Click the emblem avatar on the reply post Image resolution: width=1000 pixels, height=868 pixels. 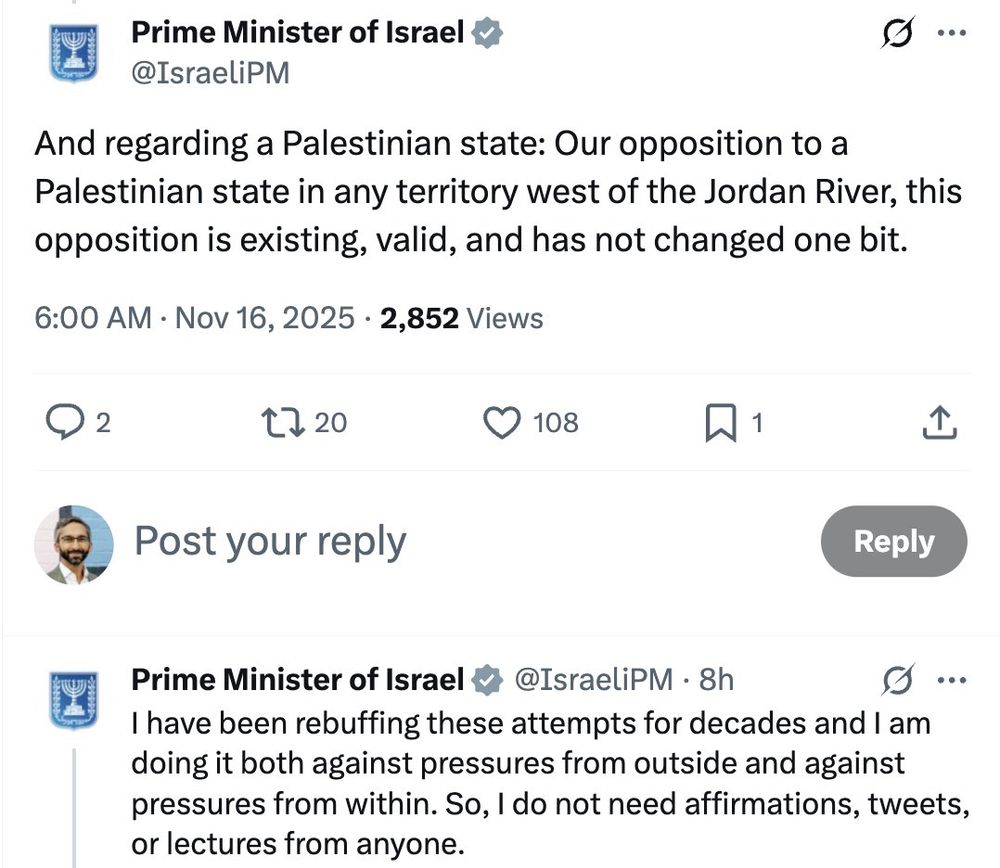coord(72,700)
